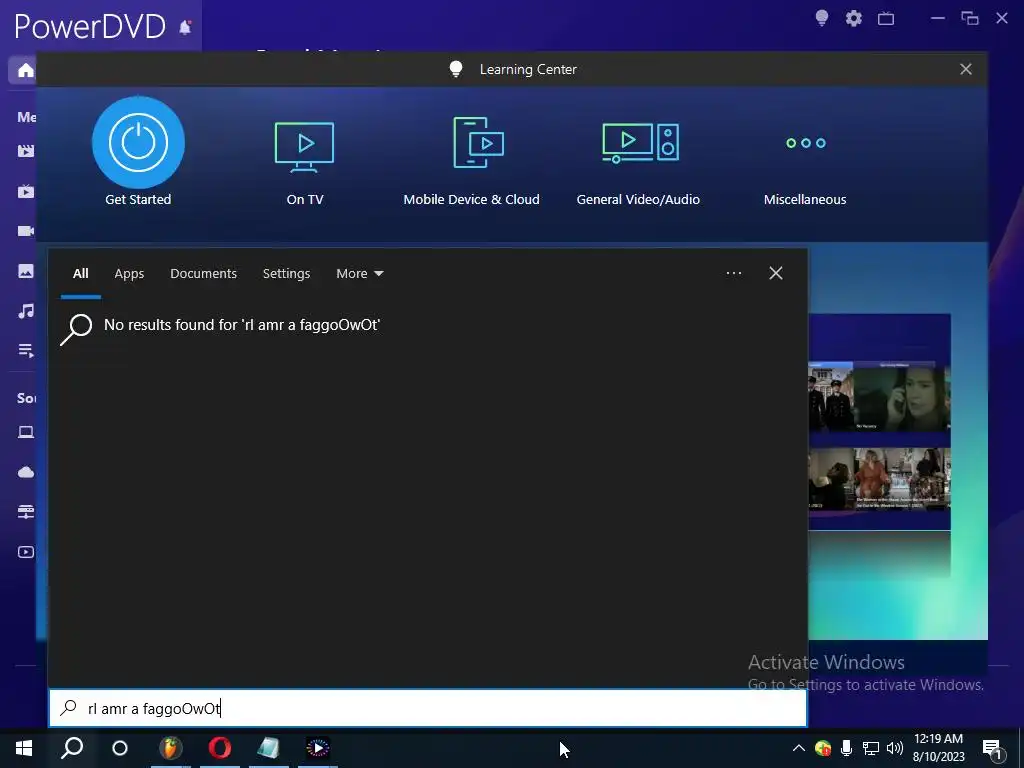Image resolution: width=1024 pixels, height=768 pixels.
Task: Open General Video/Audio tutorials
Action: tap(640, 142)
